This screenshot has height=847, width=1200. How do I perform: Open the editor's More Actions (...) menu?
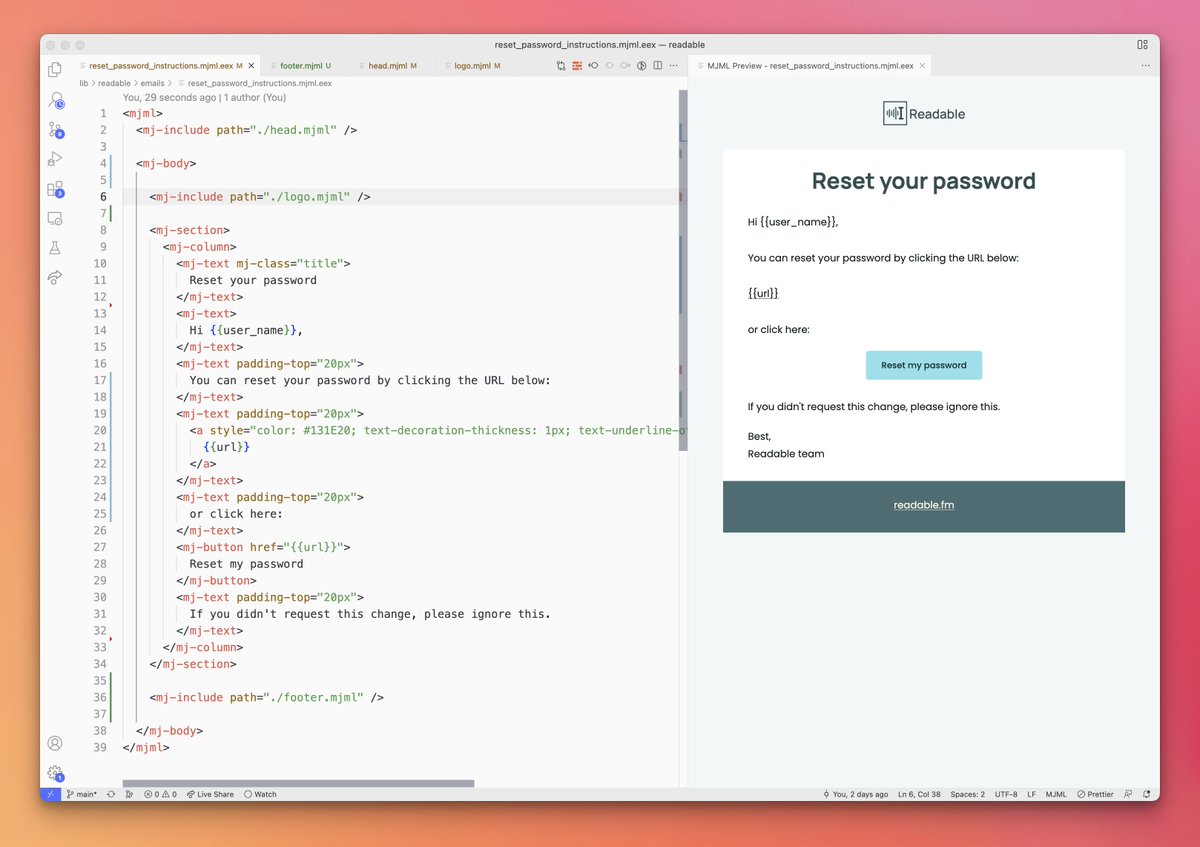(675, 65)
